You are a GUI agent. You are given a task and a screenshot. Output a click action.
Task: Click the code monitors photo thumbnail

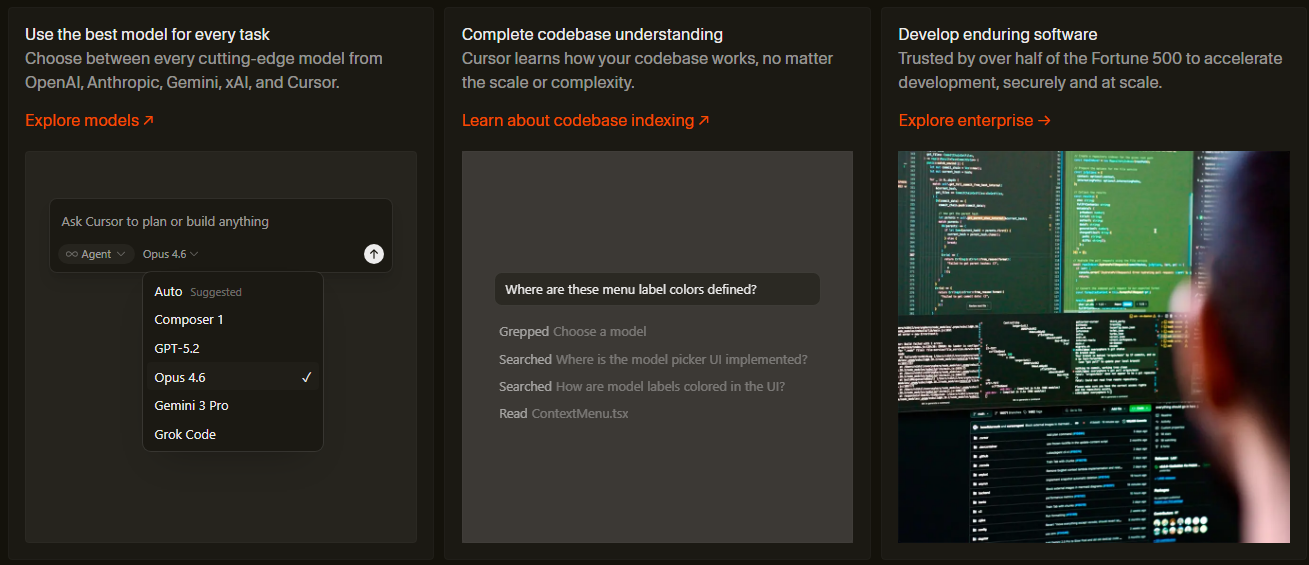tap(1093, 346)
